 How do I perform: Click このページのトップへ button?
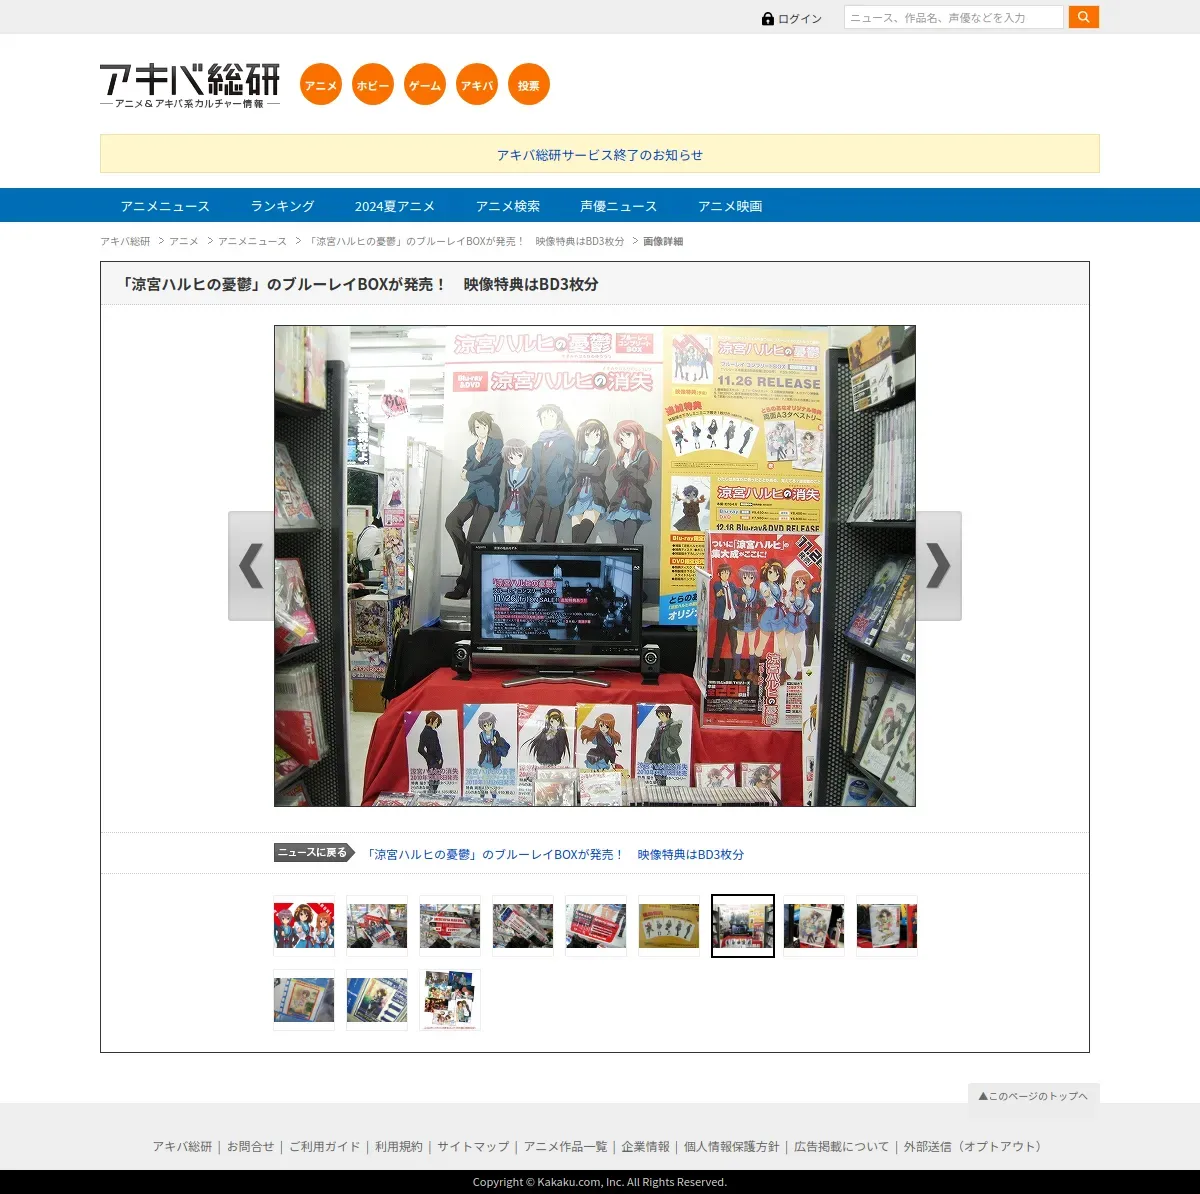[x=1034, y=1096]
